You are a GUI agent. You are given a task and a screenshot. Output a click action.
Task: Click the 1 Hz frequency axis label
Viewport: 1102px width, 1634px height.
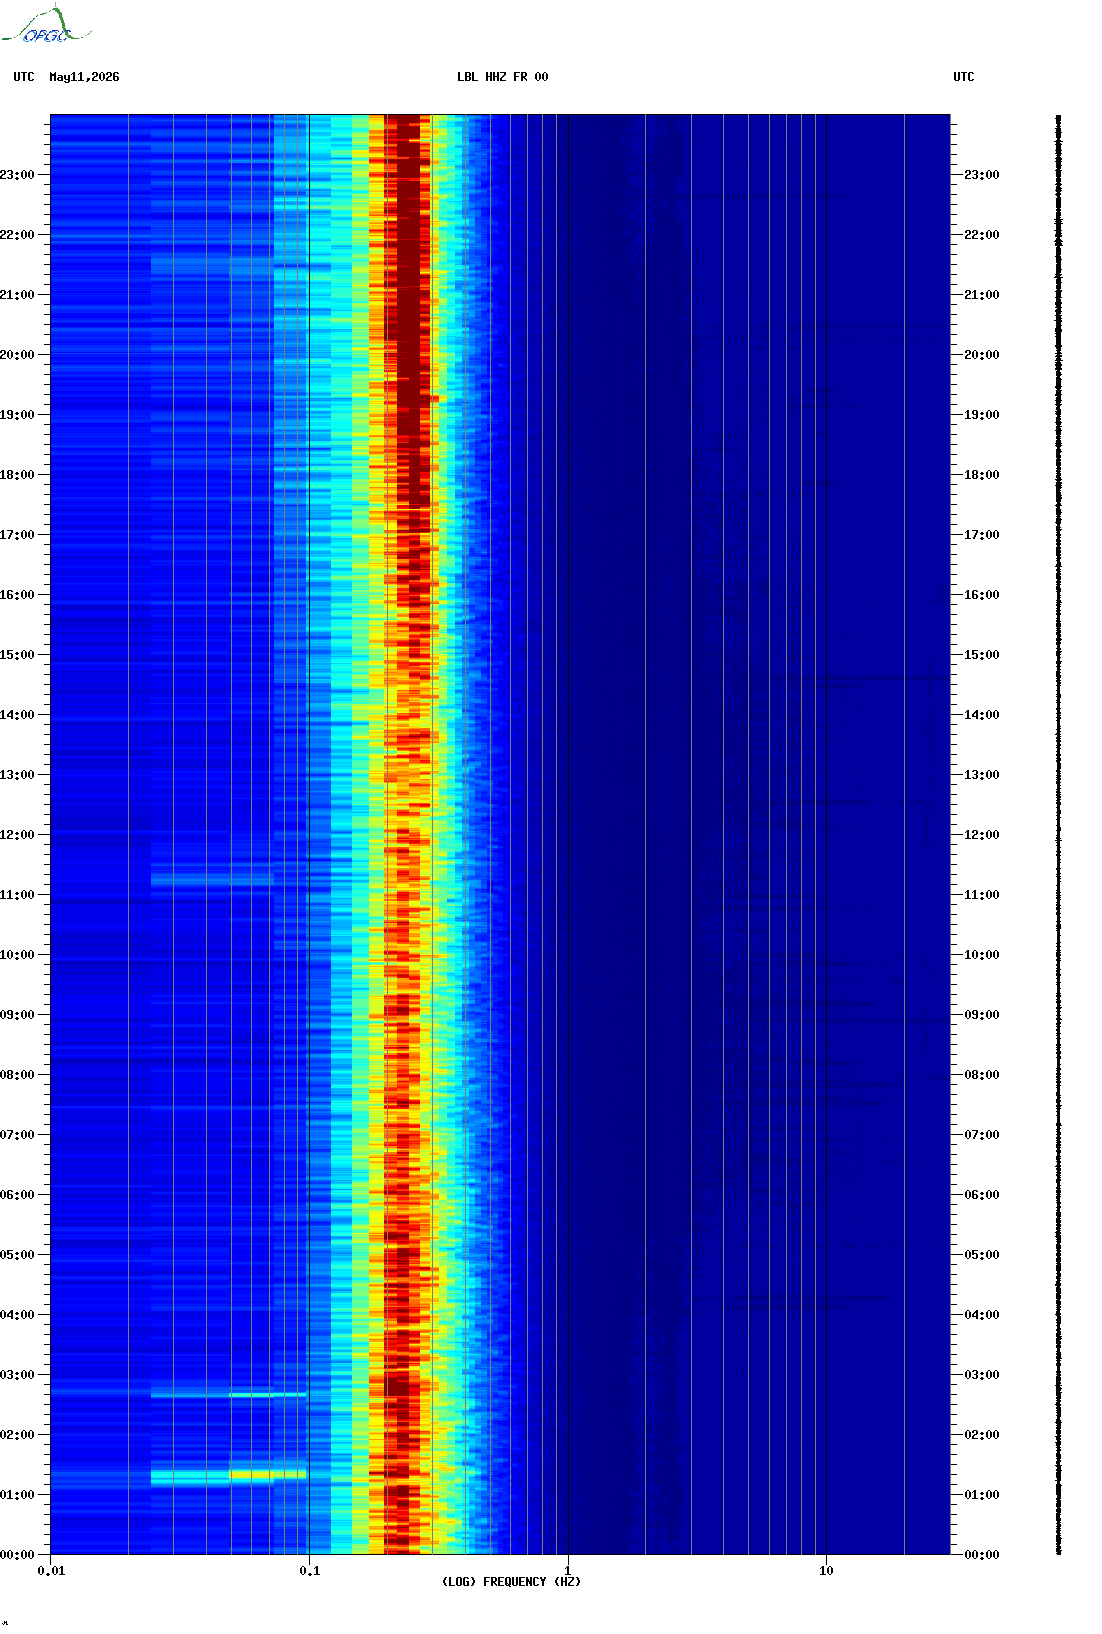coord(568,1571)
